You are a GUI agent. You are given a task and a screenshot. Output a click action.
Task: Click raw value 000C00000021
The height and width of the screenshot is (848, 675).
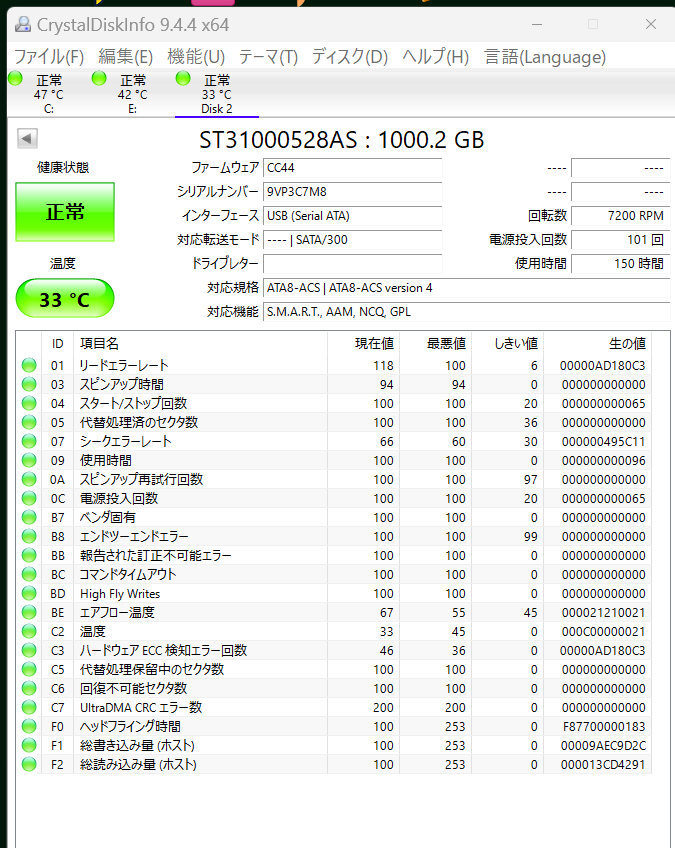[x=603, y=632]
